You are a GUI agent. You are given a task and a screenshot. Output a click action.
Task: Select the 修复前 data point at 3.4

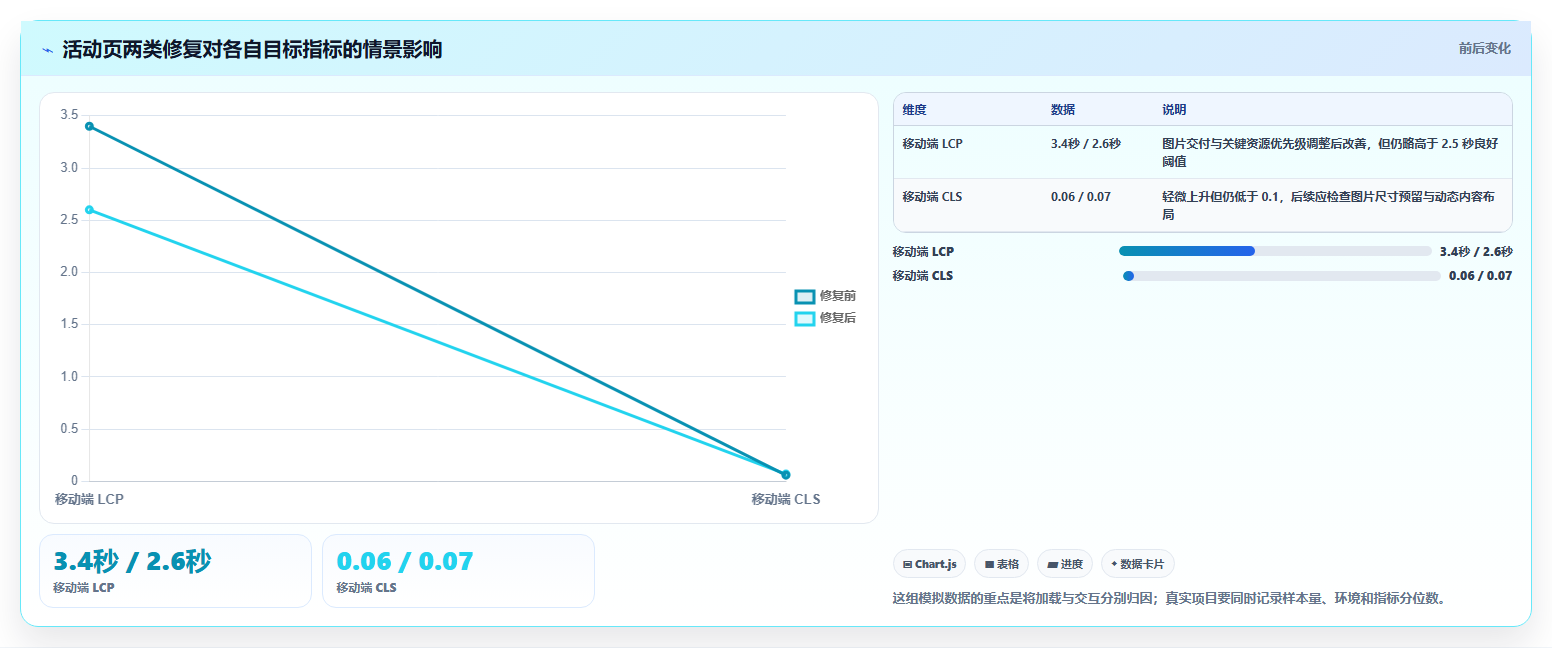tap(89, 126)
